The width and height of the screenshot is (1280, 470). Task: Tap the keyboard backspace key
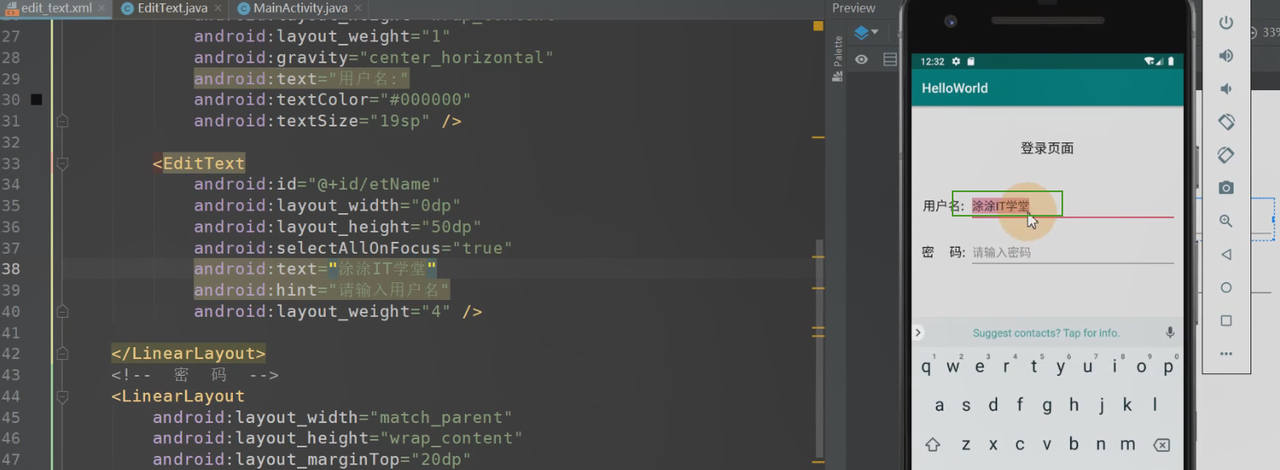tap(1161, 445)
